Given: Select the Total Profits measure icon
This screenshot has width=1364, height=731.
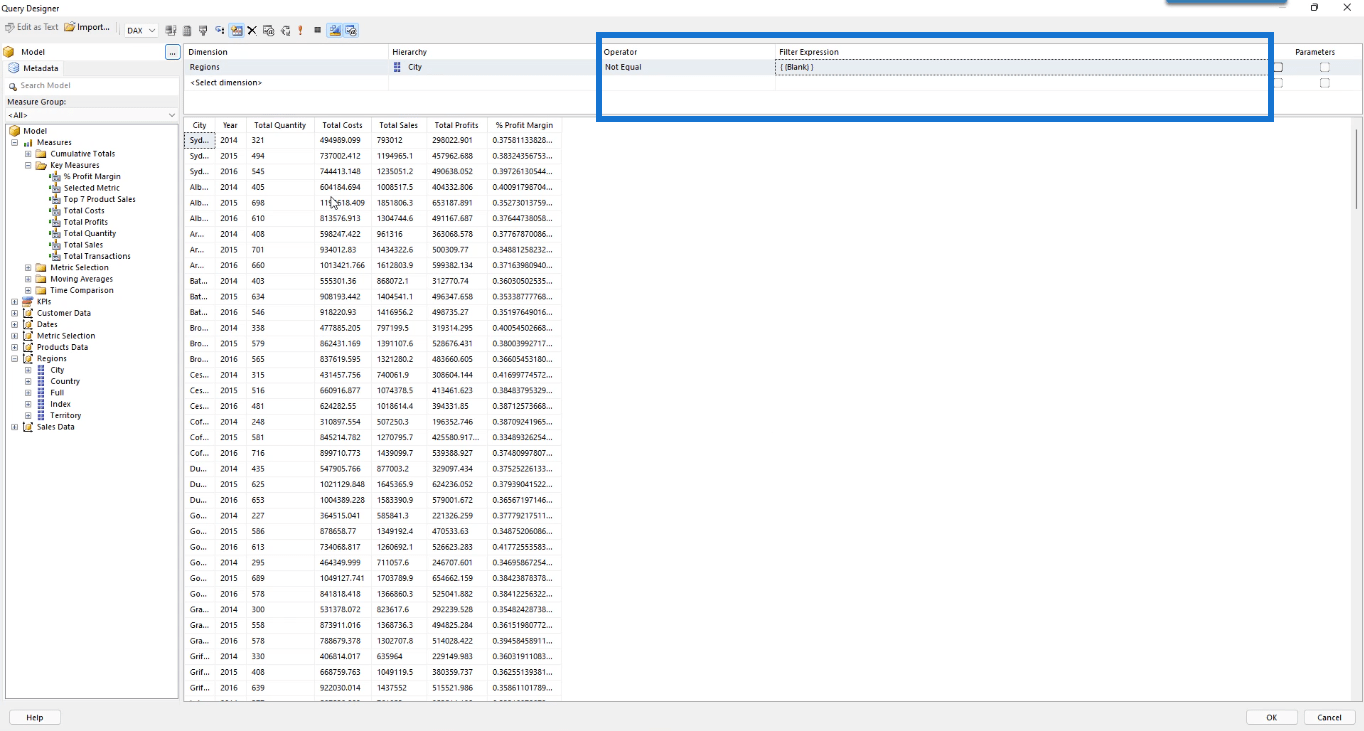Looking at the screenshot, I should point(55,222).
